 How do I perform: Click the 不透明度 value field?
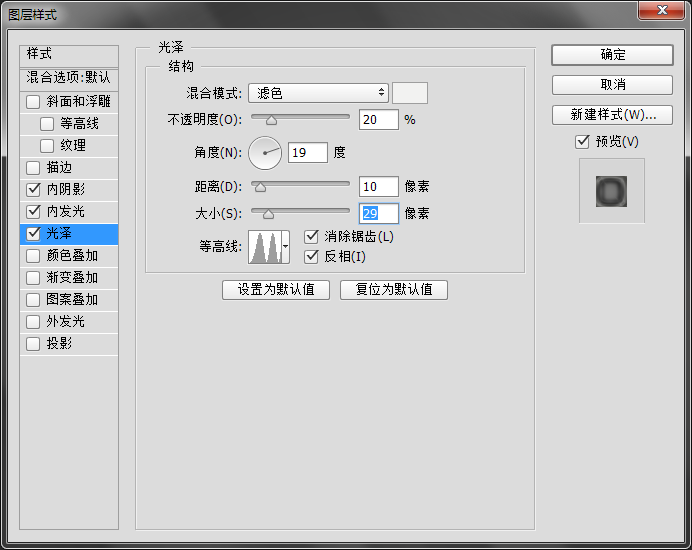(x=379, y=120)
